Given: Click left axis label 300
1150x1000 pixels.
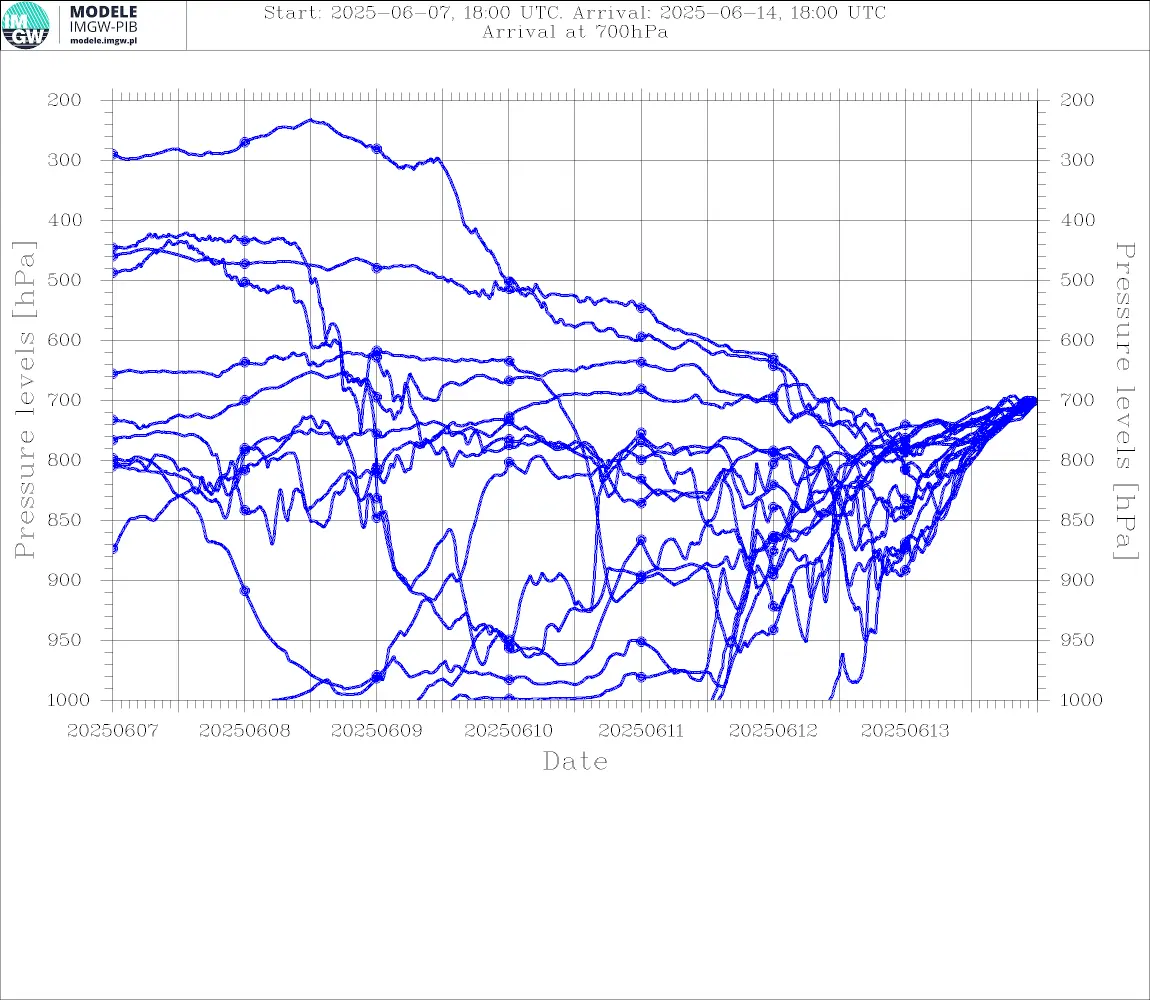Looking at the screenshot, I should (64, 160).
